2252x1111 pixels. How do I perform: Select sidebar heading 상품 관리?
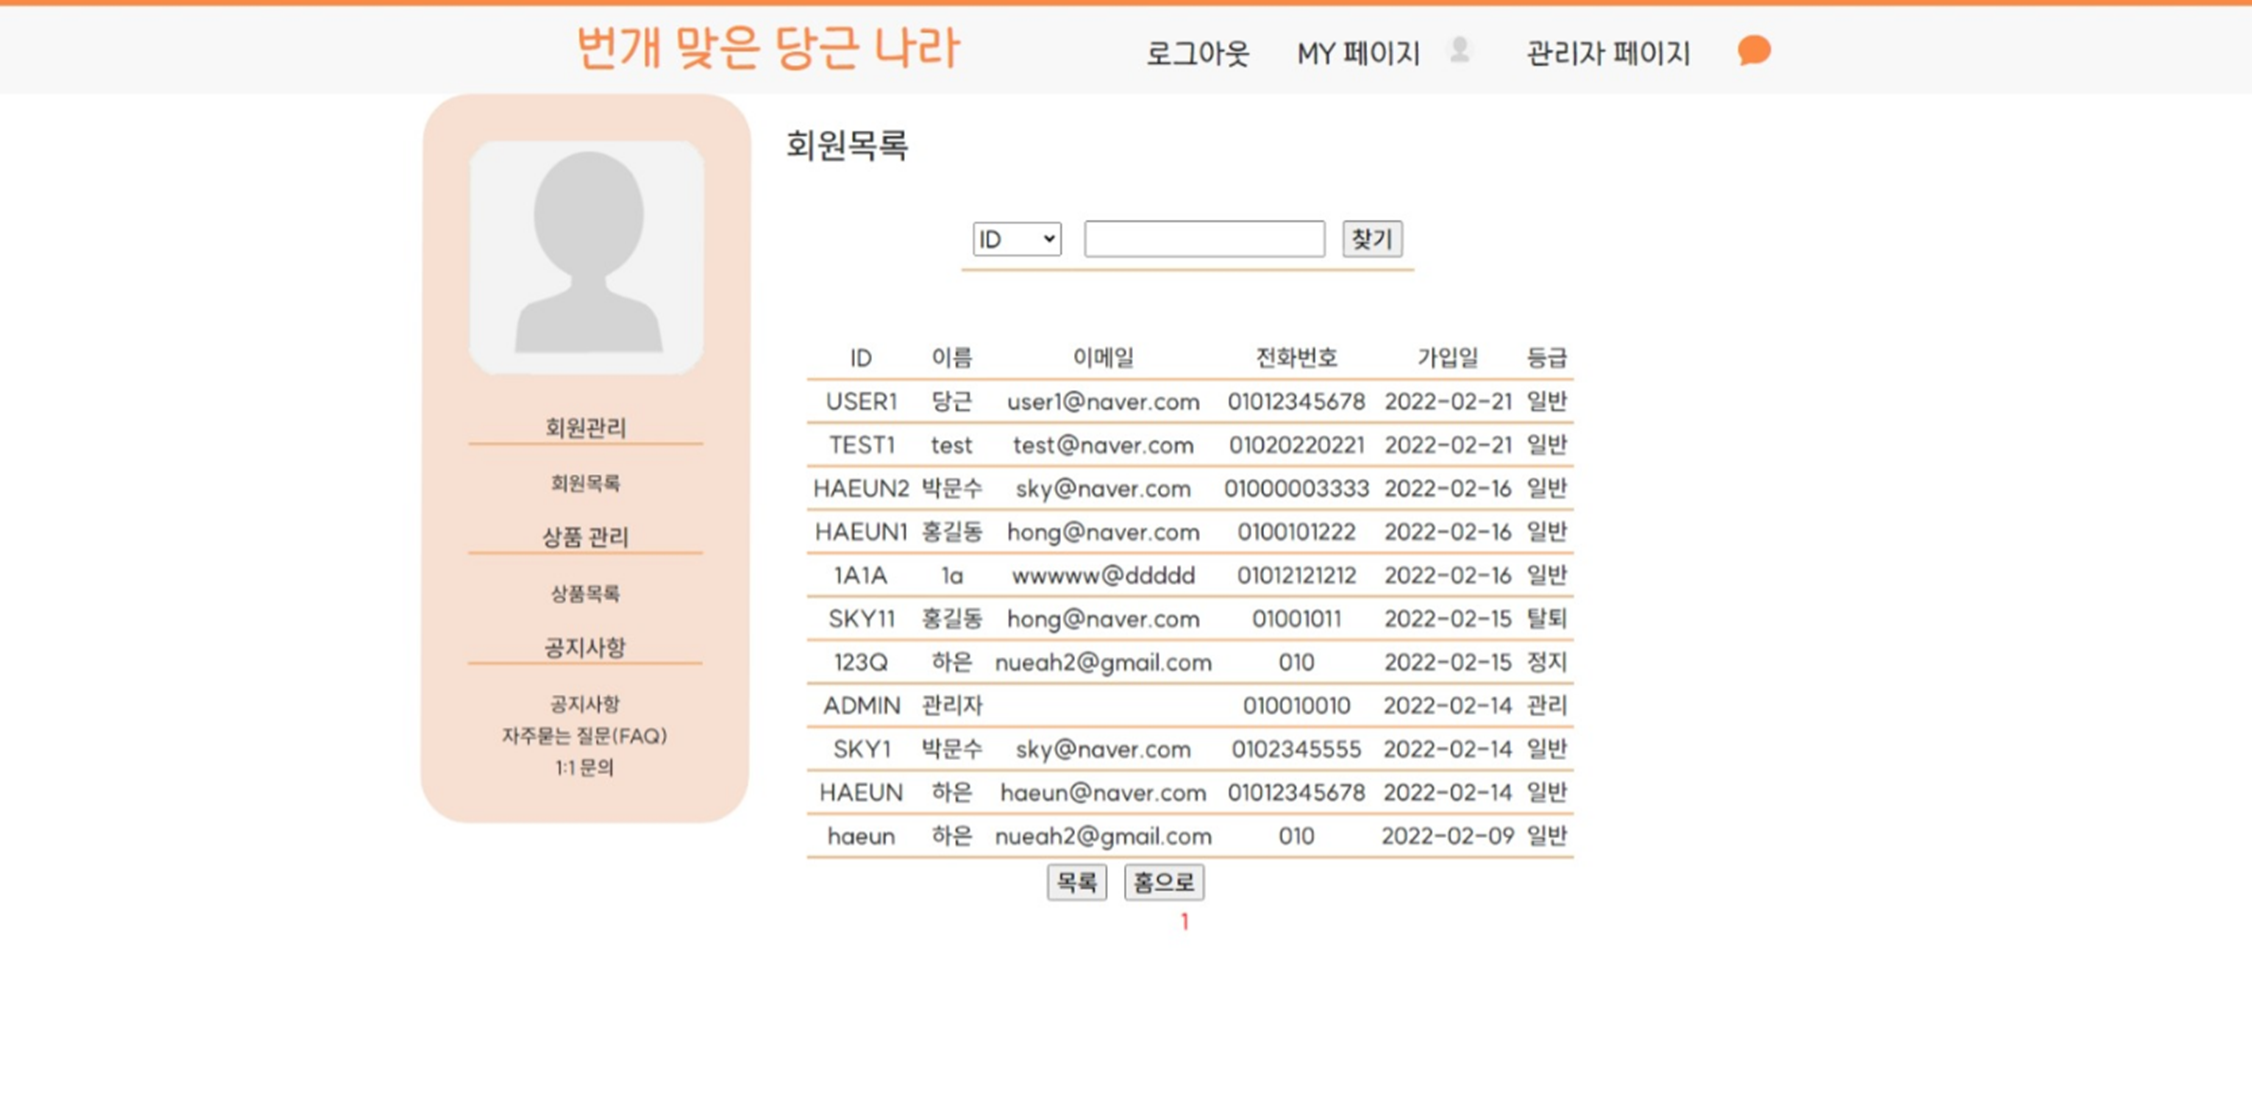click(586, 537)
